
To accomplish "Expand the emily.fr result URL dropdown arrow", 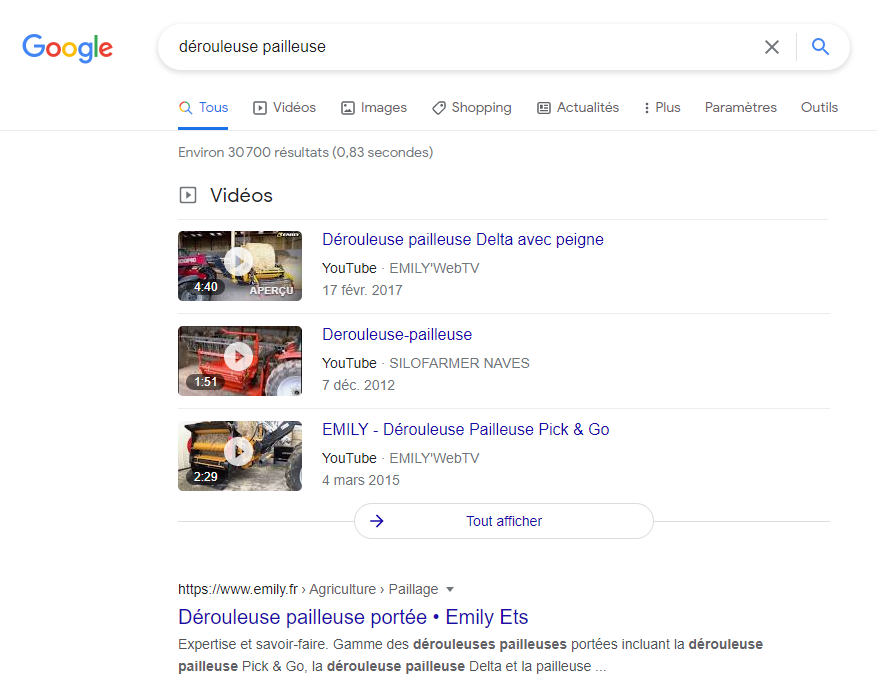I will 449,589.
